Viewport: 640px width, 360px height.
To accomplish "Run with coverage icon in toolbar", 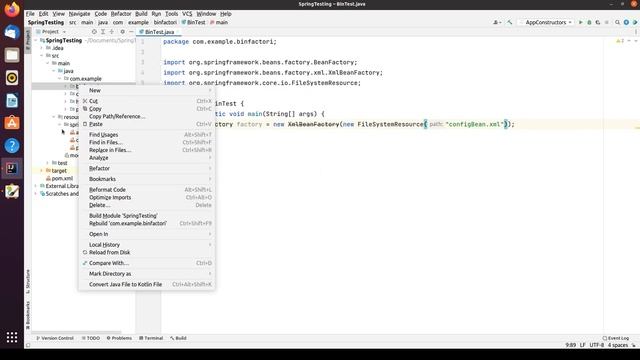I will click(598, 22).
